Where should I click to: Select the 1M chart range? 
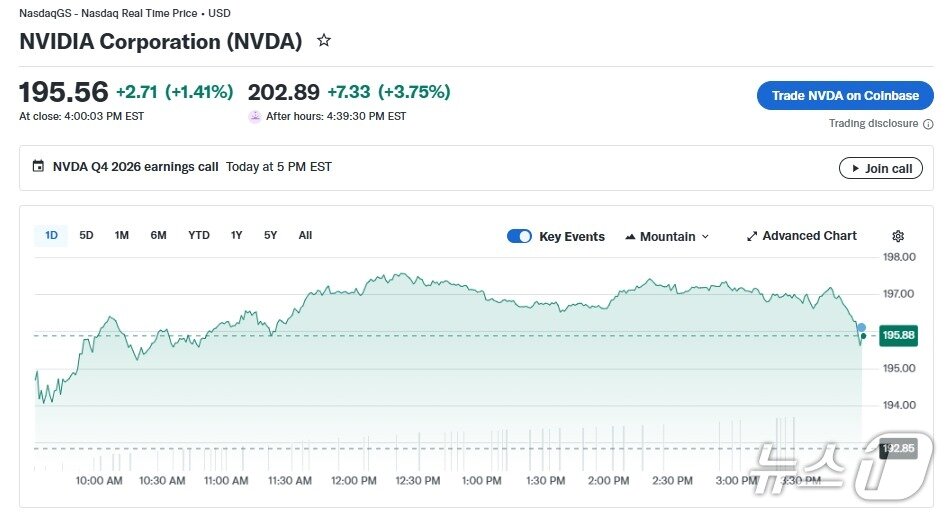pos(121,235)
